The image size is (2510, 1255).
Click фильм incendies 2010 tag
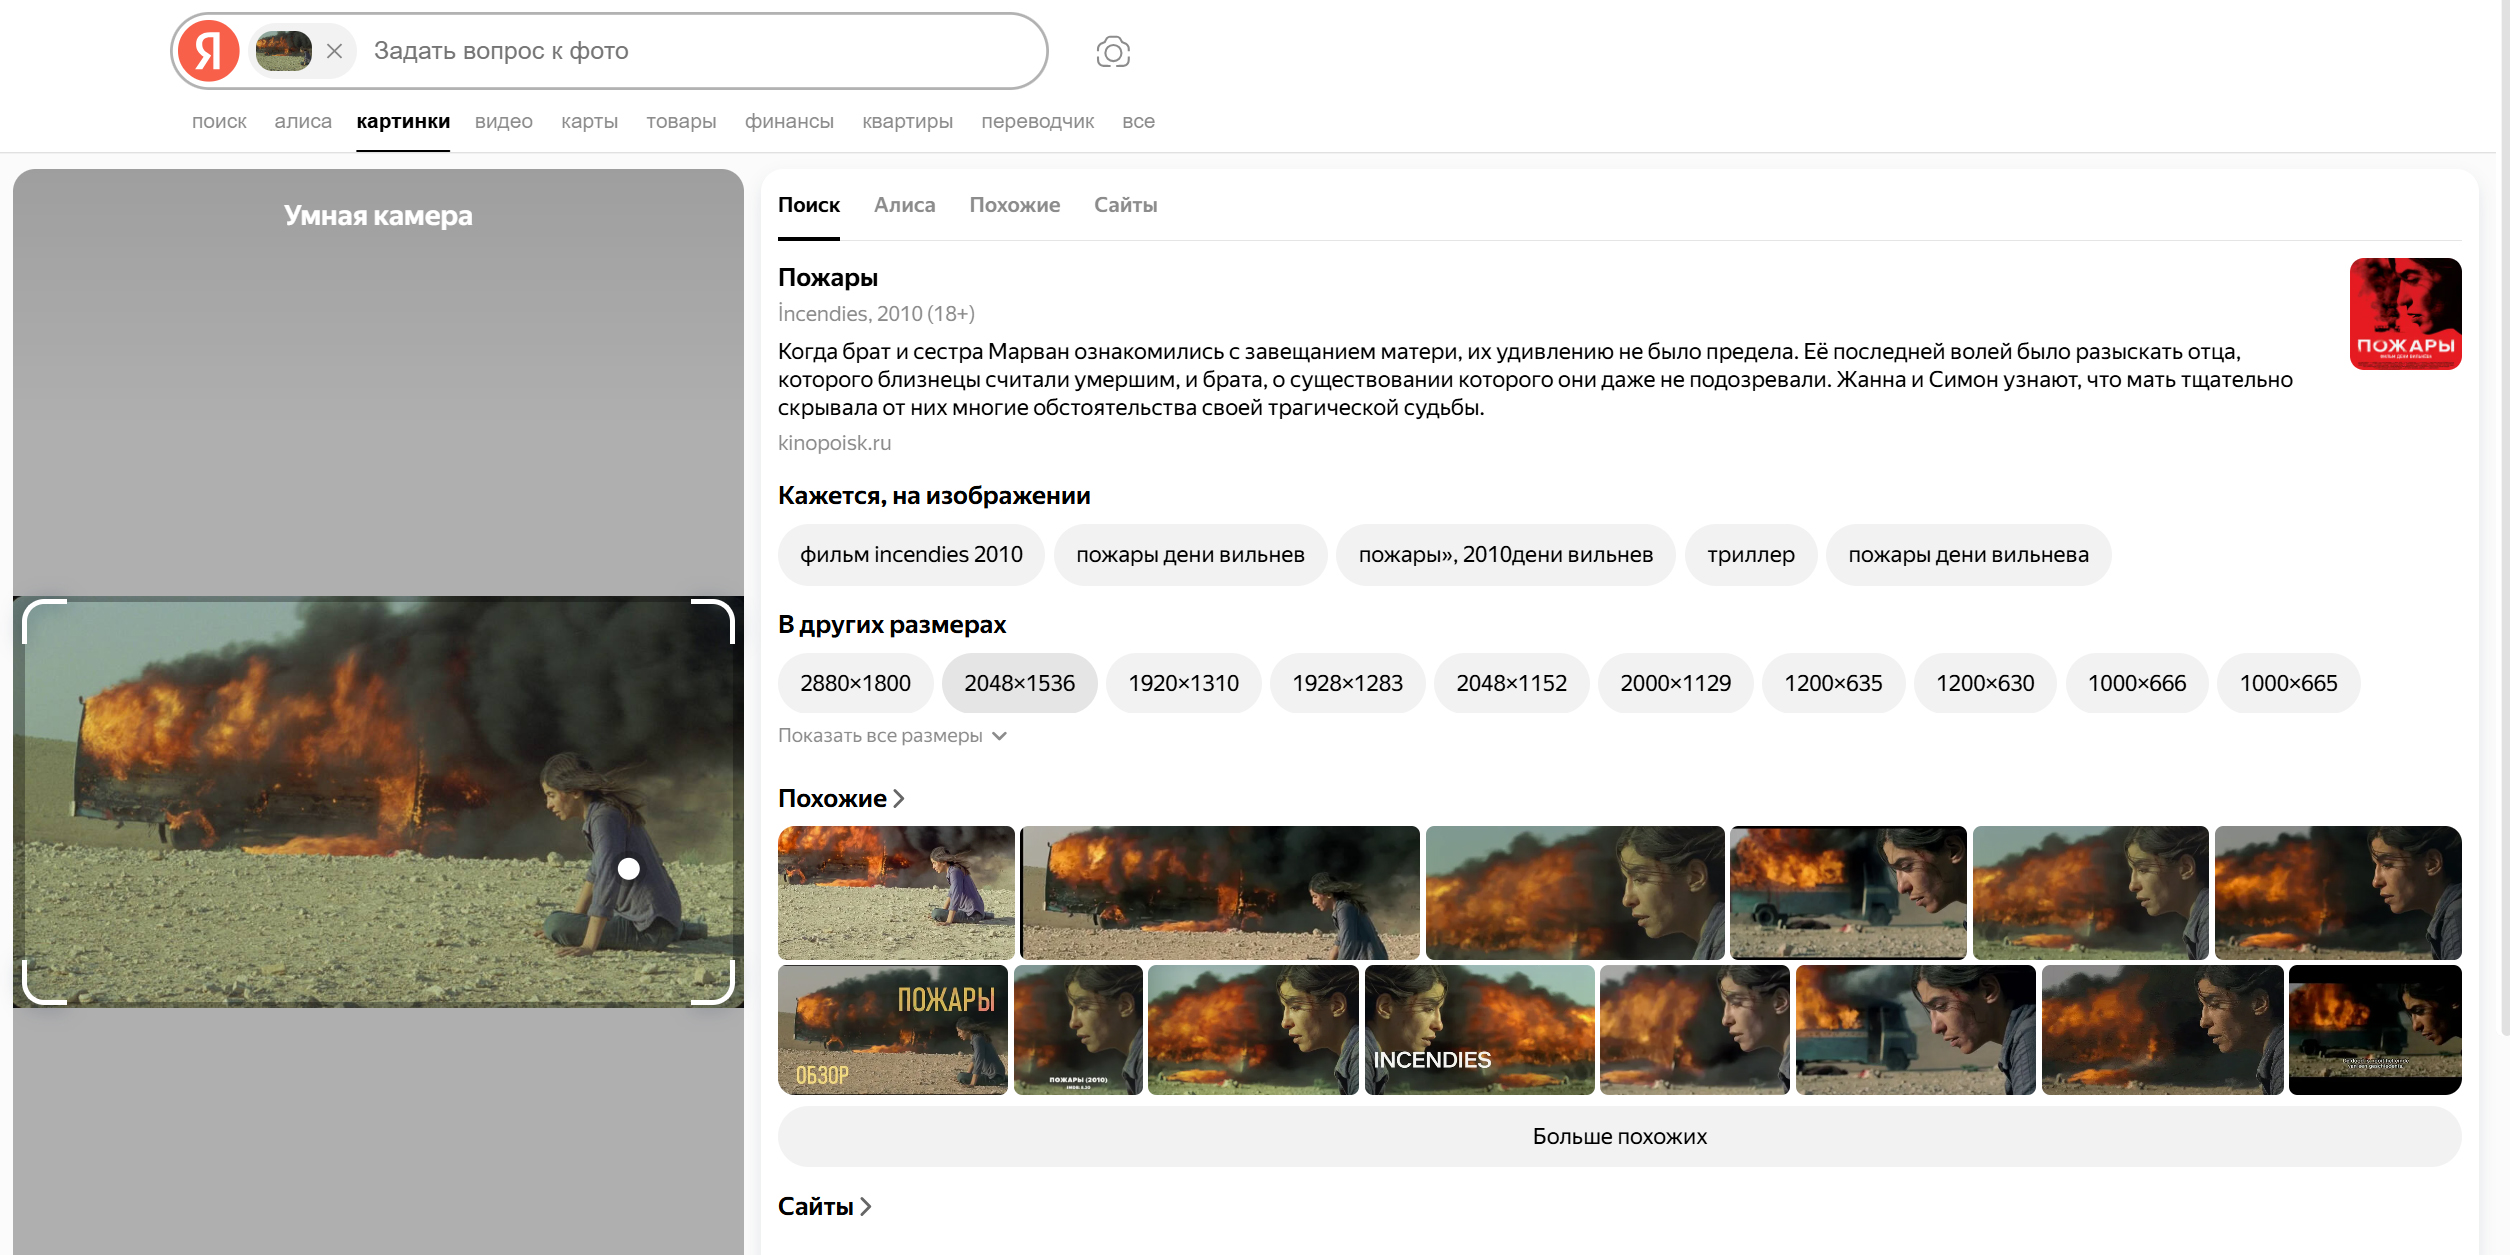[x=911, y=555]
